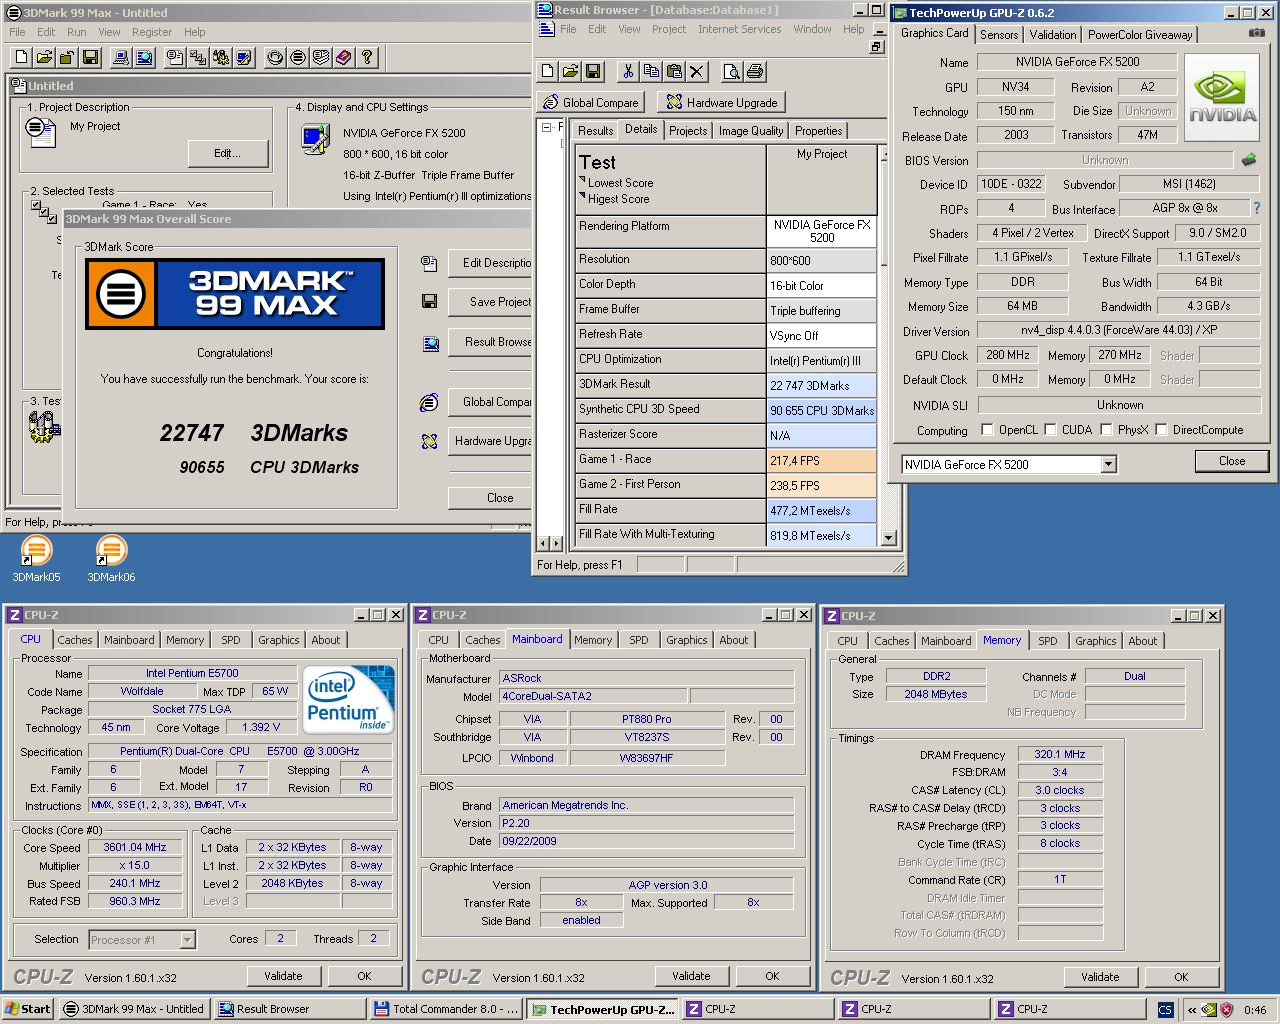
Task: Click language indicator CS in system tray
Action: pos(1165,1010)
